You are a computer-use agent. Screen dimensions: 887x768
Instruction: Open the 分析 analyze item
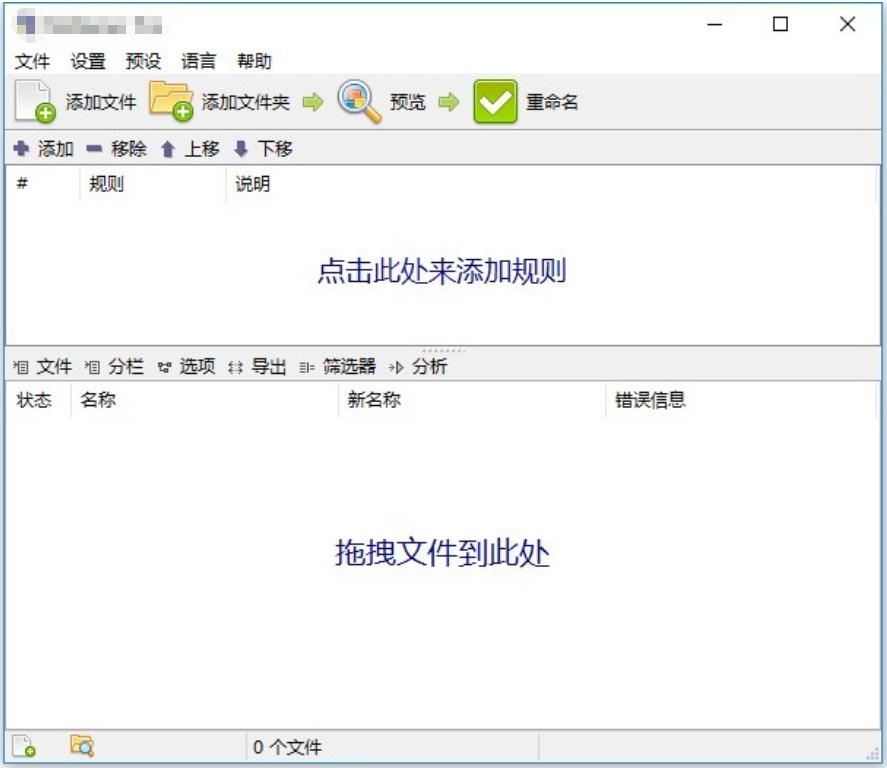(x=418, y=366)
